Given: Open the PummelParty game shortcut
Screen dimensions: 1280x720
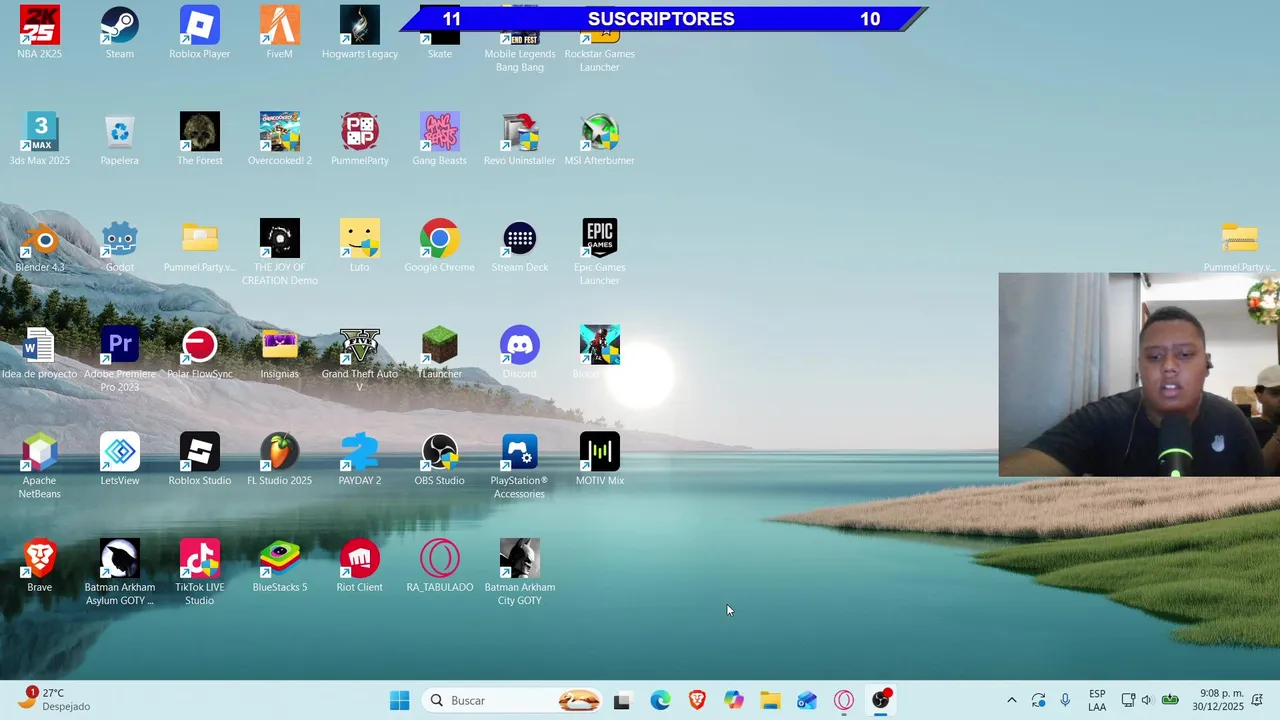Looking at the screenshot, I should [x=360, y=132].
